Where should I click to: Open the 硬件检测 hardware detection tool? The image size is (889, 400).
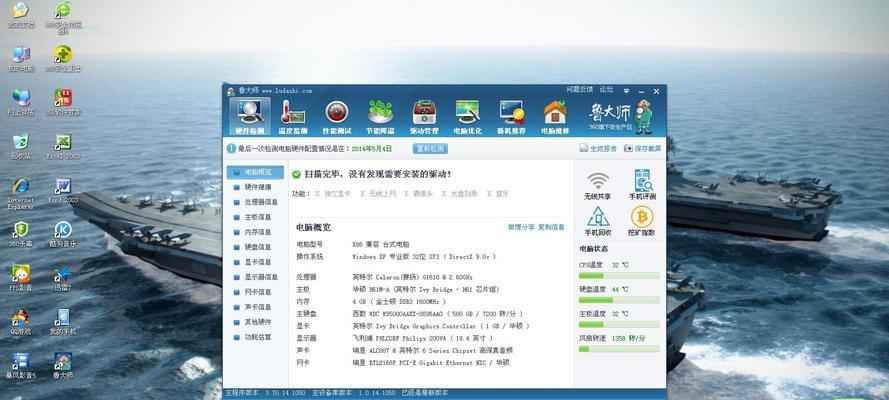249,117
